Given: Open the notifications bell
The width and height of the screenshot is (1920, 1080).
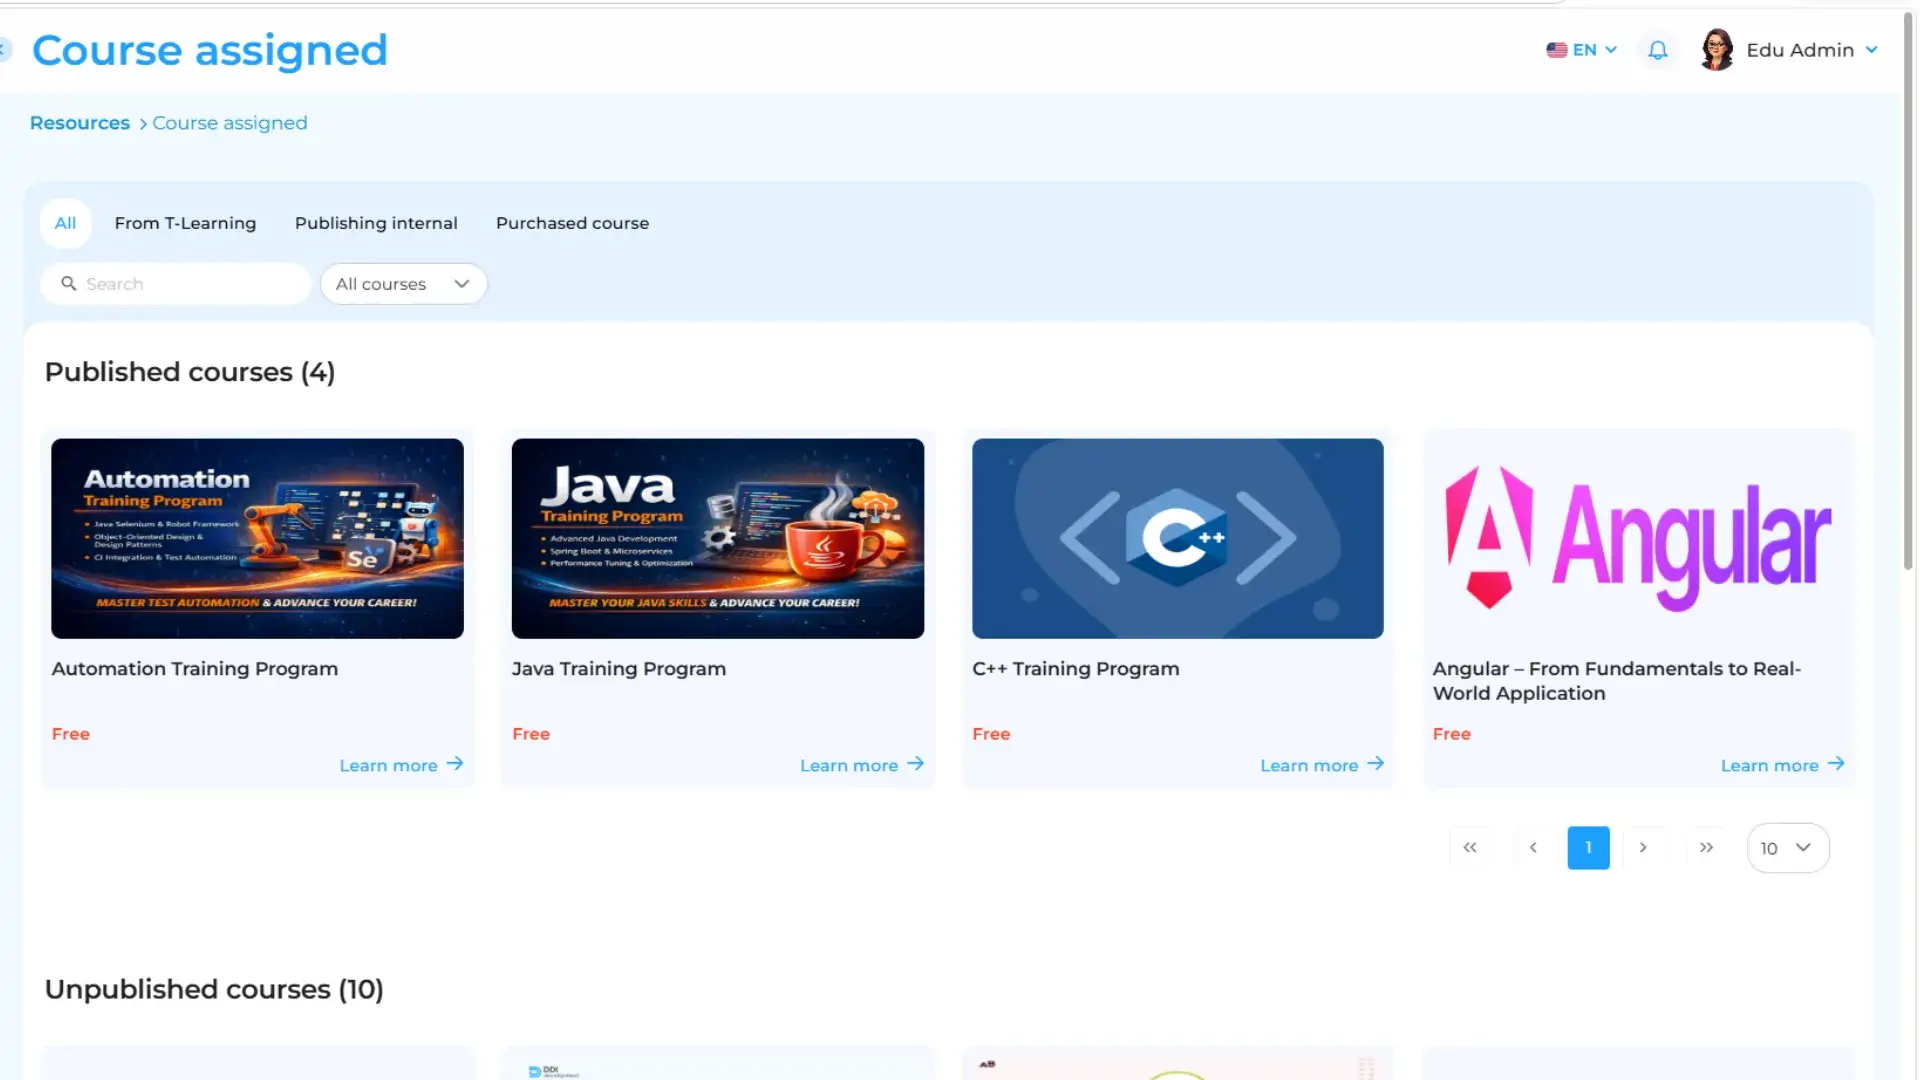Looking at the screenshot, I should pos(1657,50).
